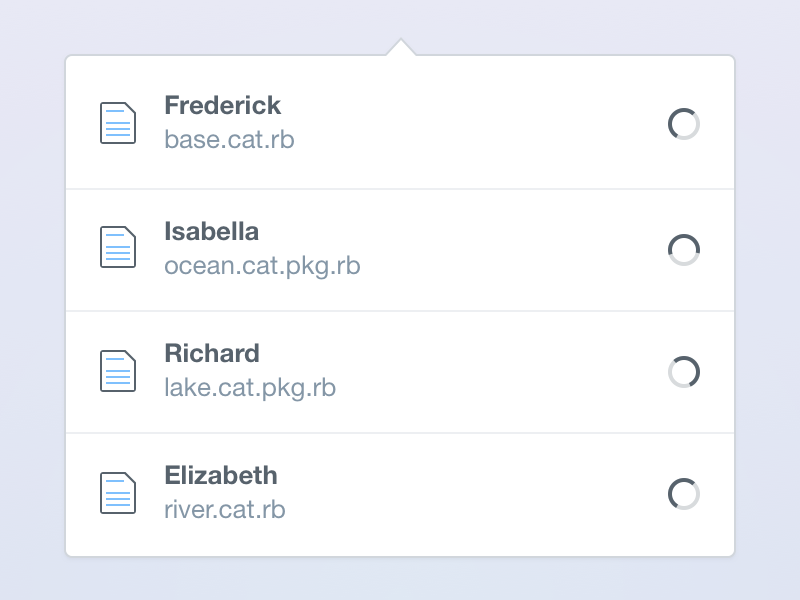Click empty space in Frederick's list row

pyautogui.click(x=480, y=124)
